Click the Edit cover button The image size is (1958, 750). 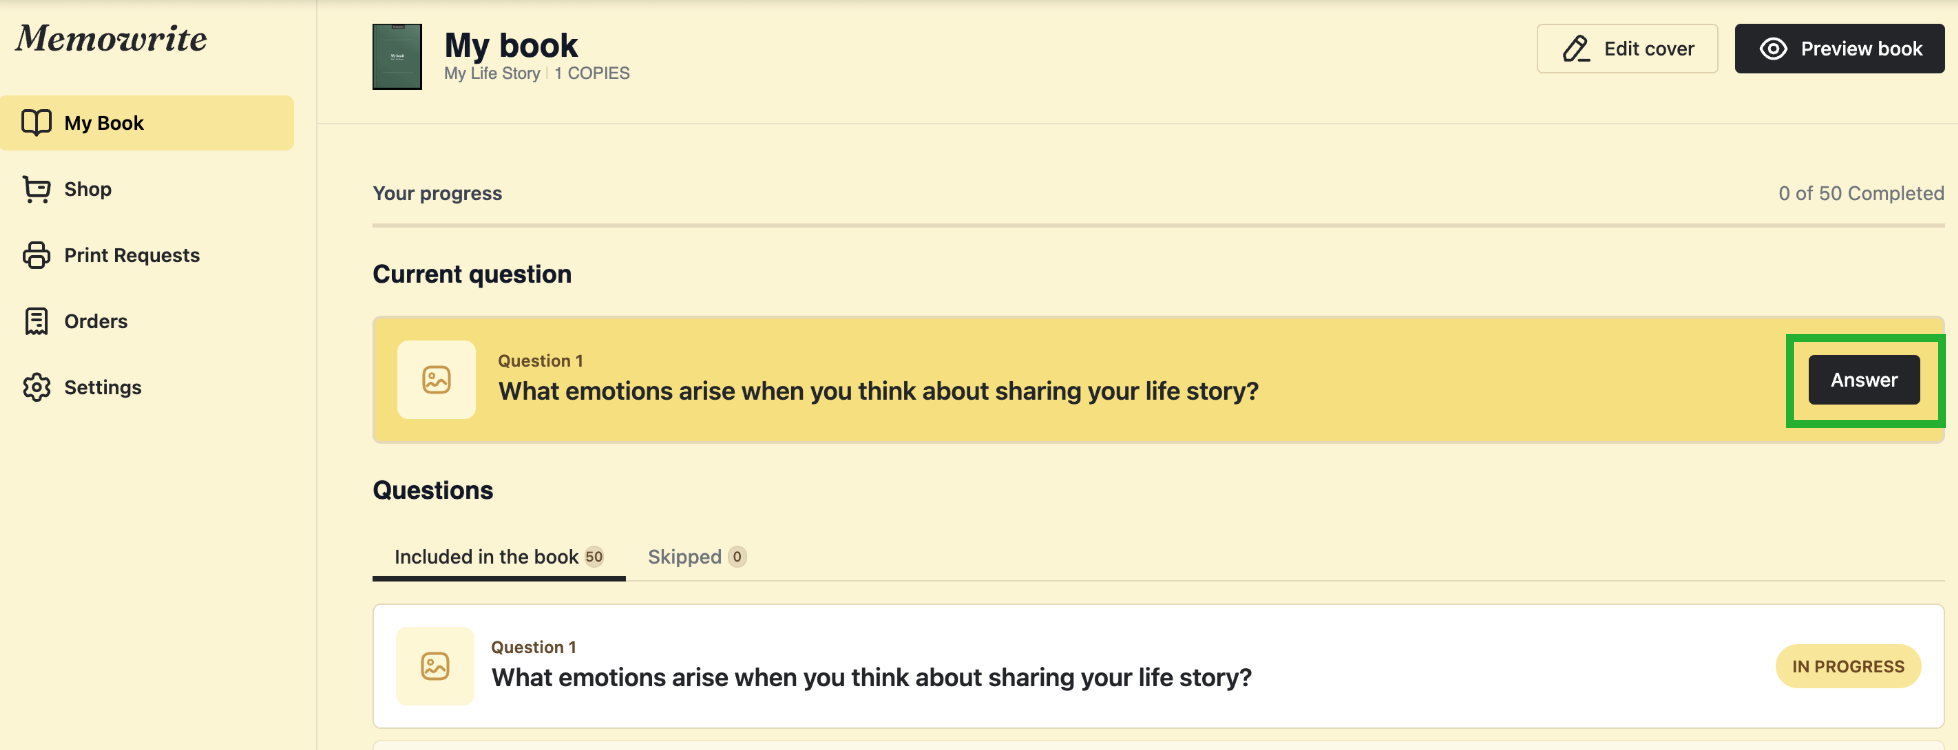(1627, 49)
